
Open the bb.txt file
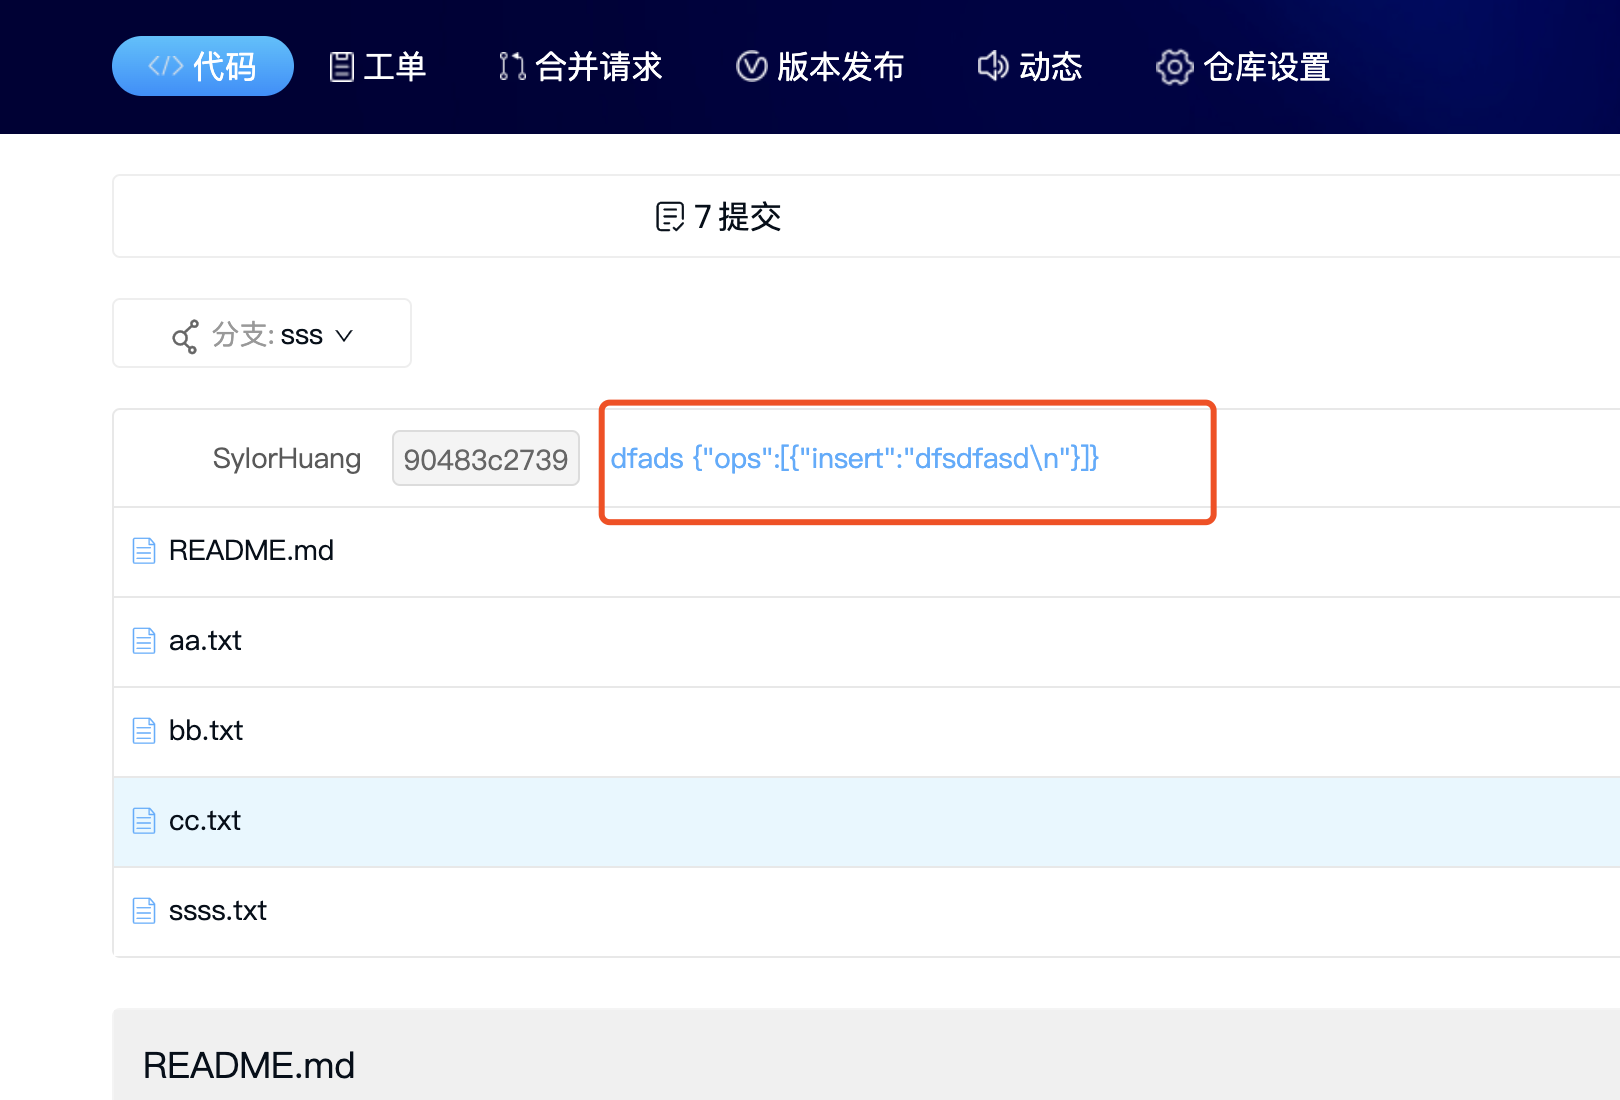[206, 730]
